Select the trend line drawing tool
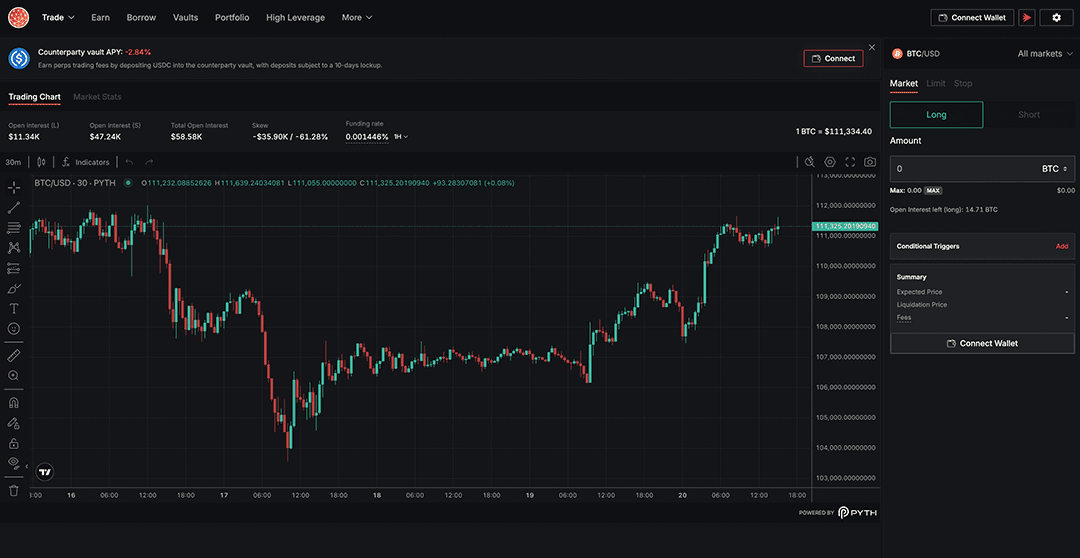 pyautogui.click(x=14, y=207)
